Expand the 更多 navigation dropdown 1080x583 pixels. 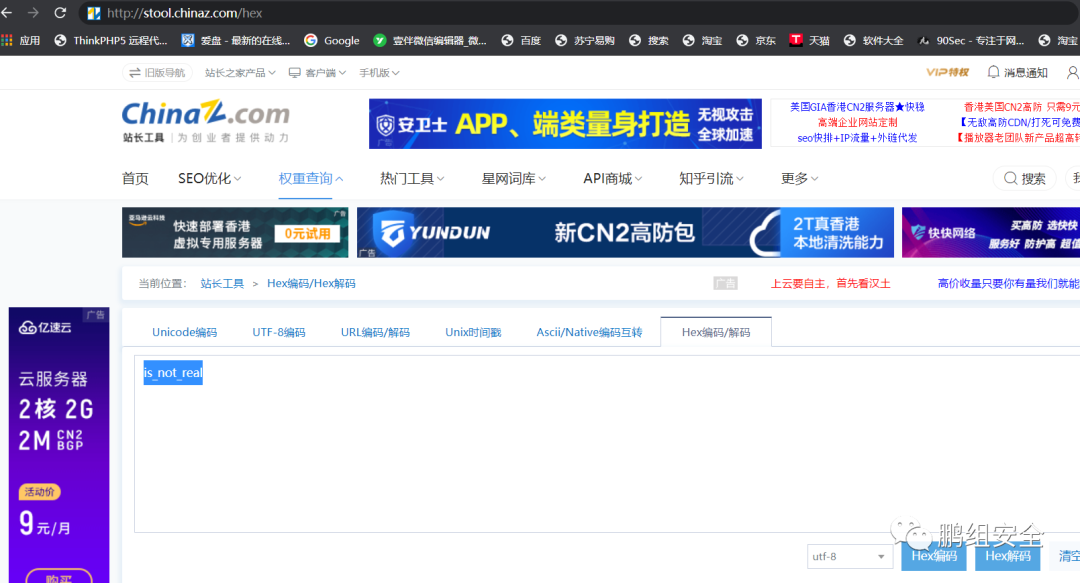pyautogui.click(x=798, y=177)
